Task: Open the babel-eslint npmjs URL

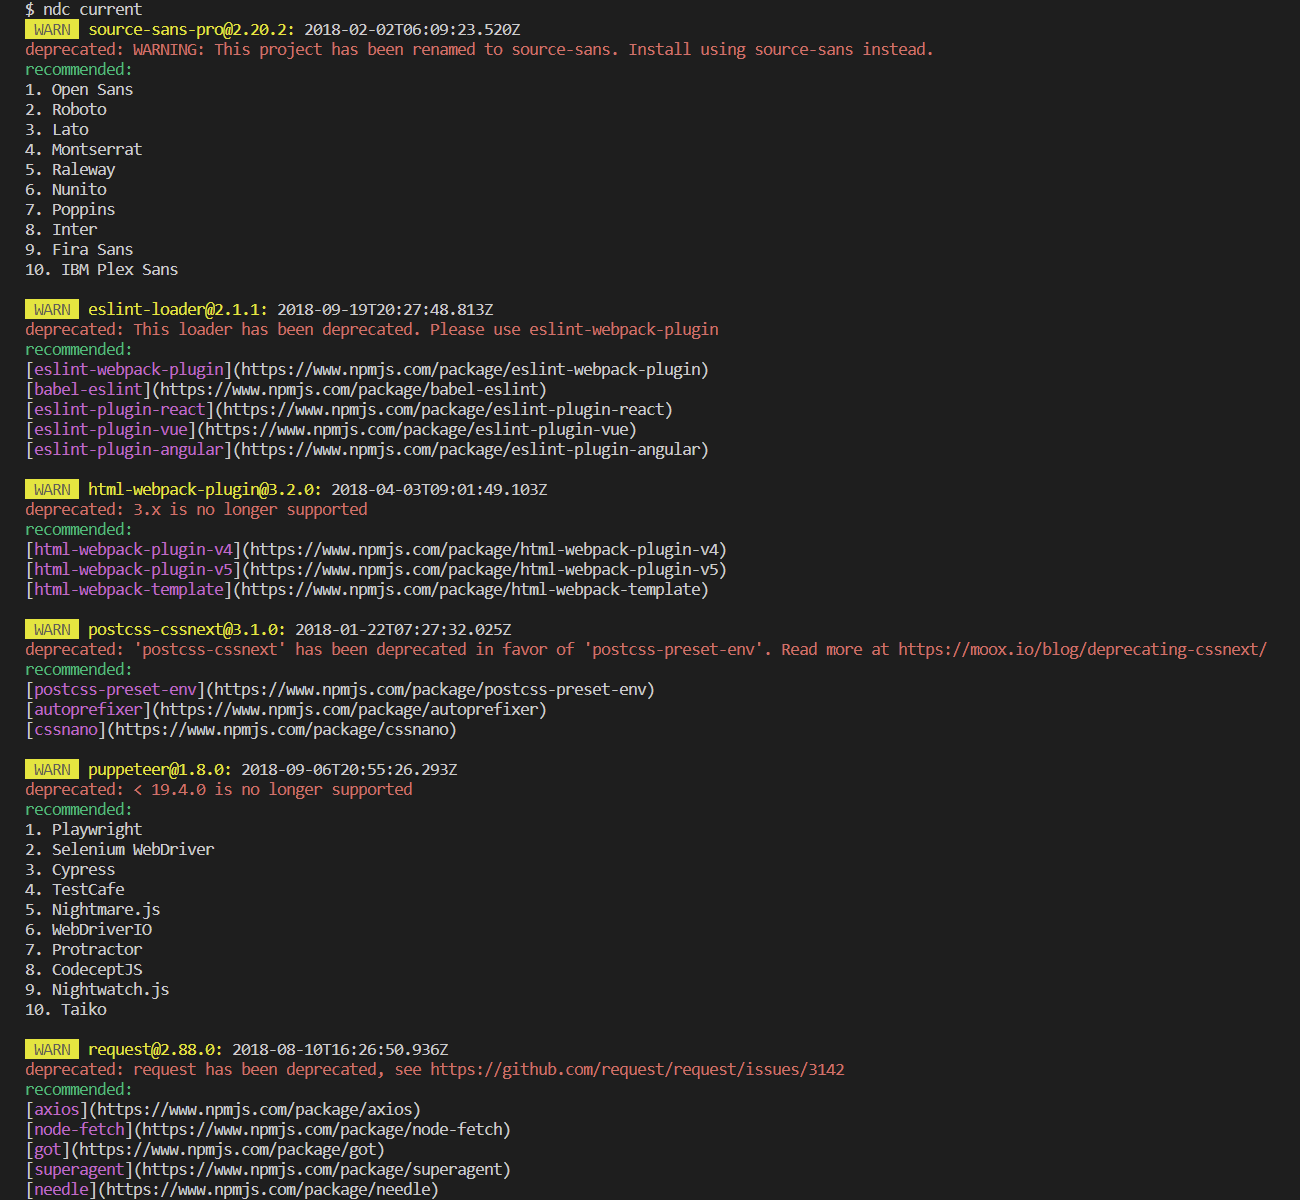Action: click(x=349, y=390)
